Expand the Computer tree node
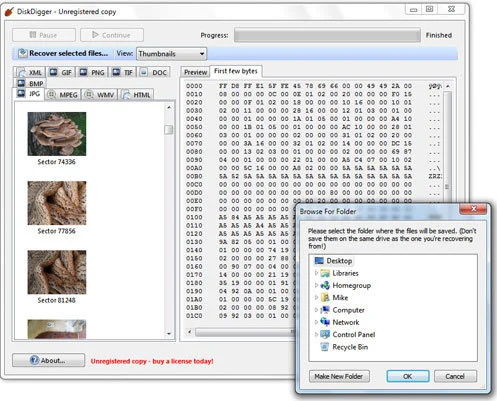Image resolution: width=497 pixels, height=401 pixels. tap(316, 310)
